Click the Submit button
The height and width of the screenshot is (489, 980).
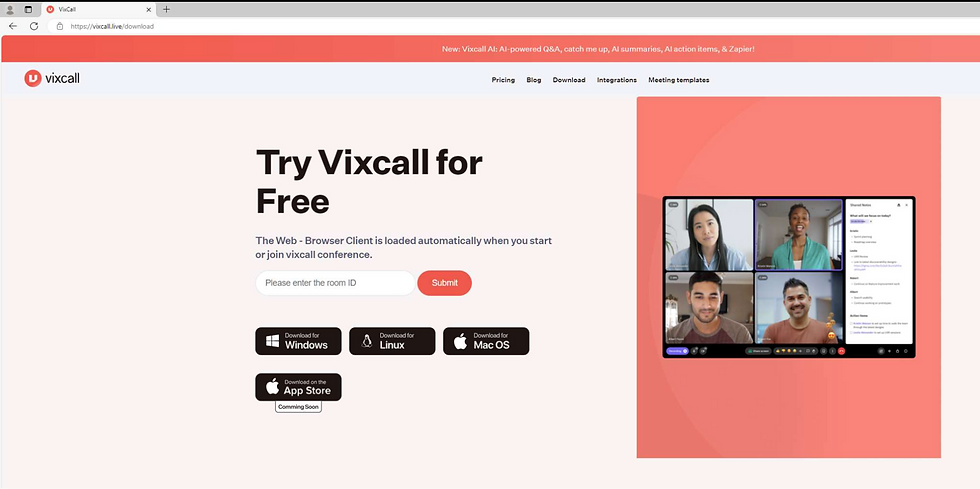tap(444, 283)
